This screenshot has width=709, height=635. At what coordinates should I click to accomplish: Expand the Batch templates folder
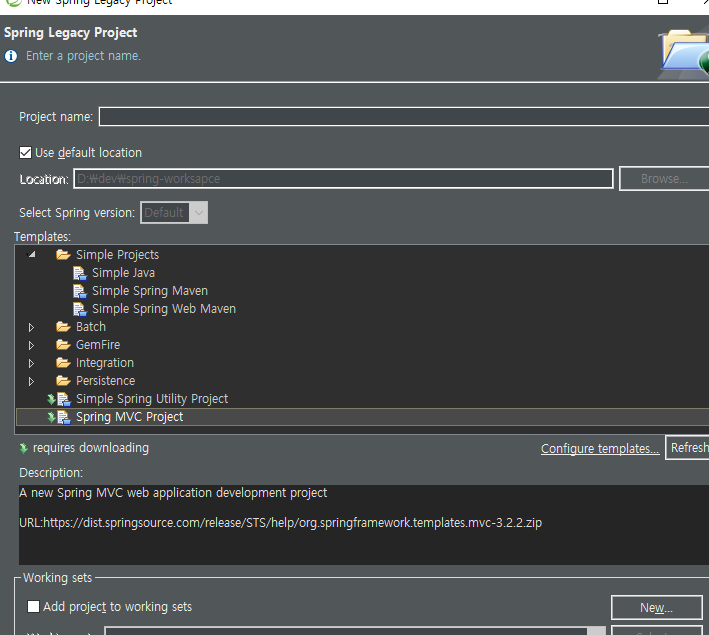click(x=31, y=327)
